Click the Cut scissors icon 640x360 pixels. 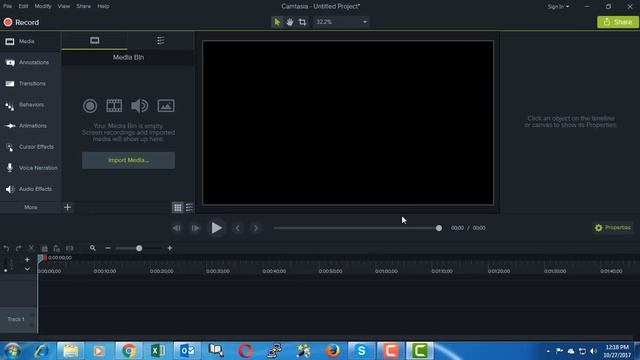pos(31,248)
